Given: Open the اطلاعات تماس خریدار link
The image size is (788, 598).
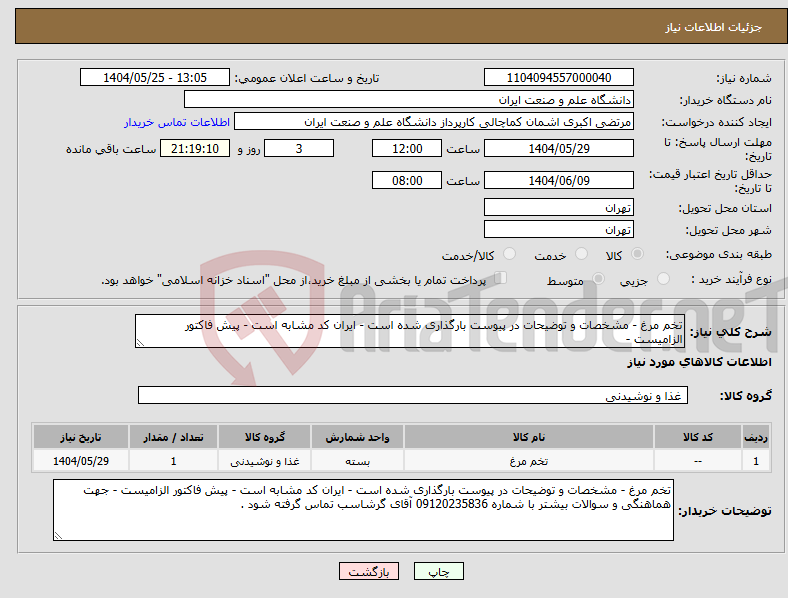Looking at the screenshot, I should point(177,122).
